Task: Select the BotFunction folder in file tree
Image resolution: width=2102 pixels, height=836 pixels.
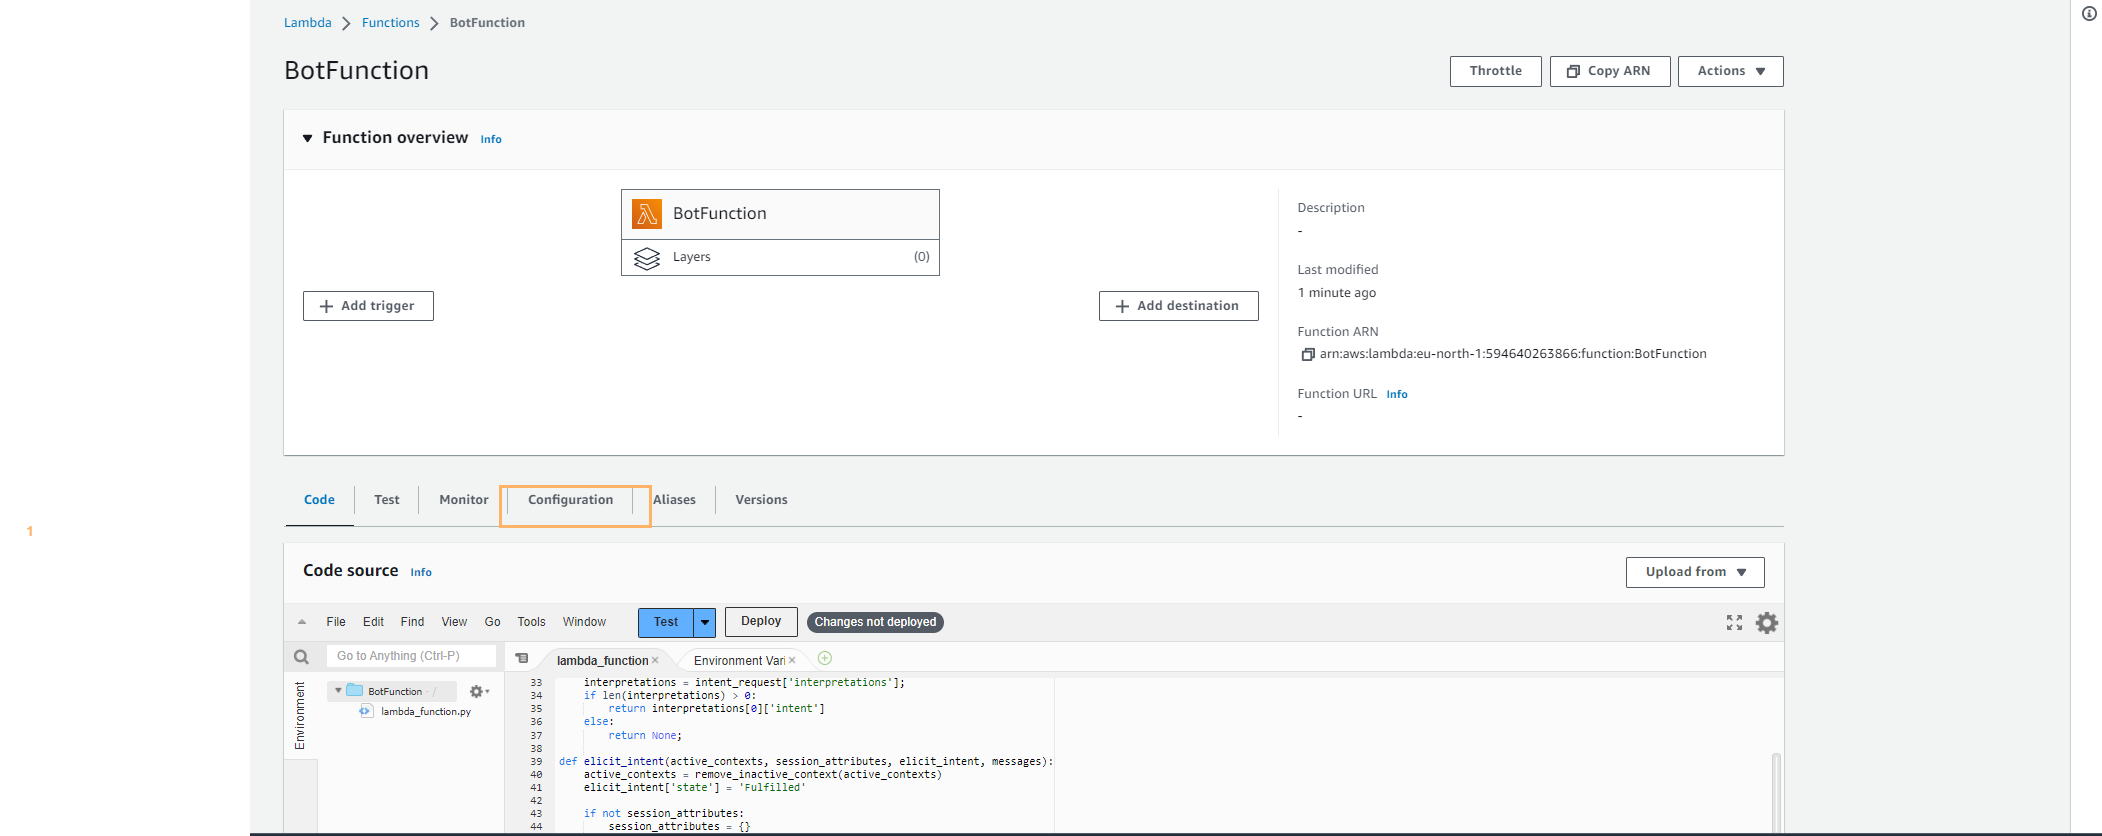Action: [395, 692]
